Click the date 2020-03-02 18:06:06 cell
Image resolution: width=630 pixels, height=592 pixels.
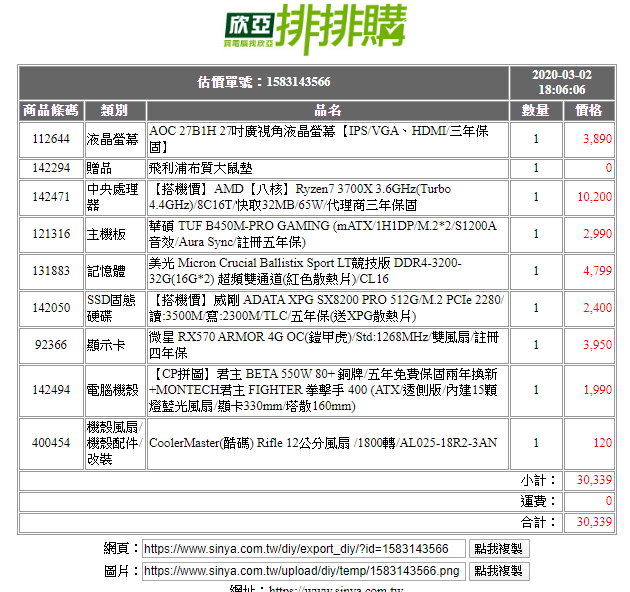tap(562, 82)
